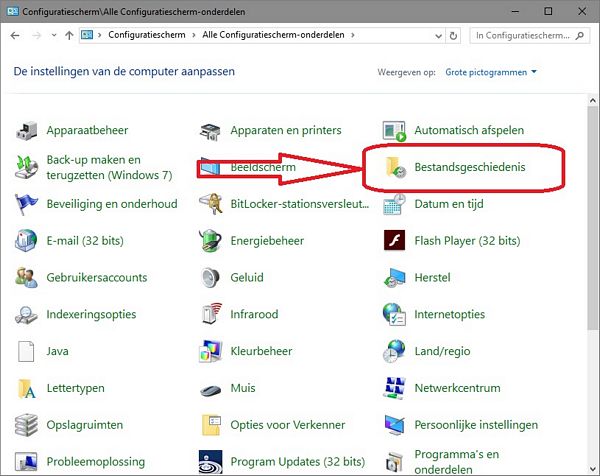
Task: Open Opslagruimten drives icon
Action: tap(26, 425)
